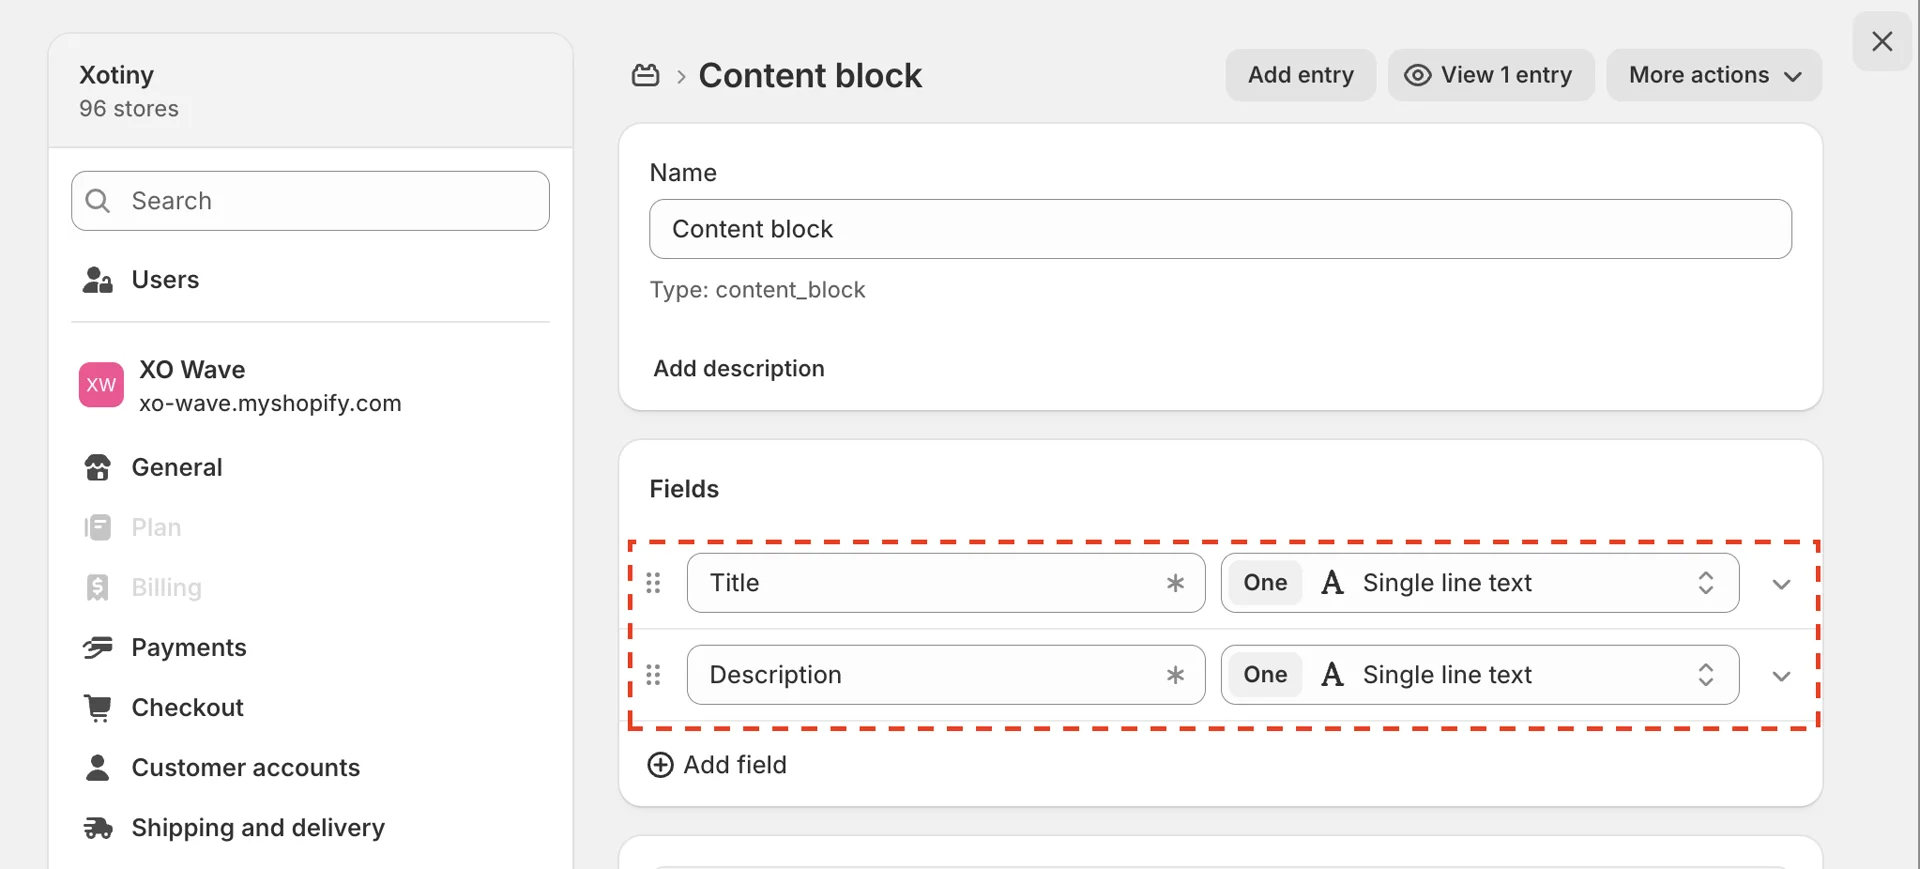Image resolution: width=1920 pixels, height=869 pixels.
Task: Click the Xotiny organization header
Action: pyautogui.click(x=310, y=91)
